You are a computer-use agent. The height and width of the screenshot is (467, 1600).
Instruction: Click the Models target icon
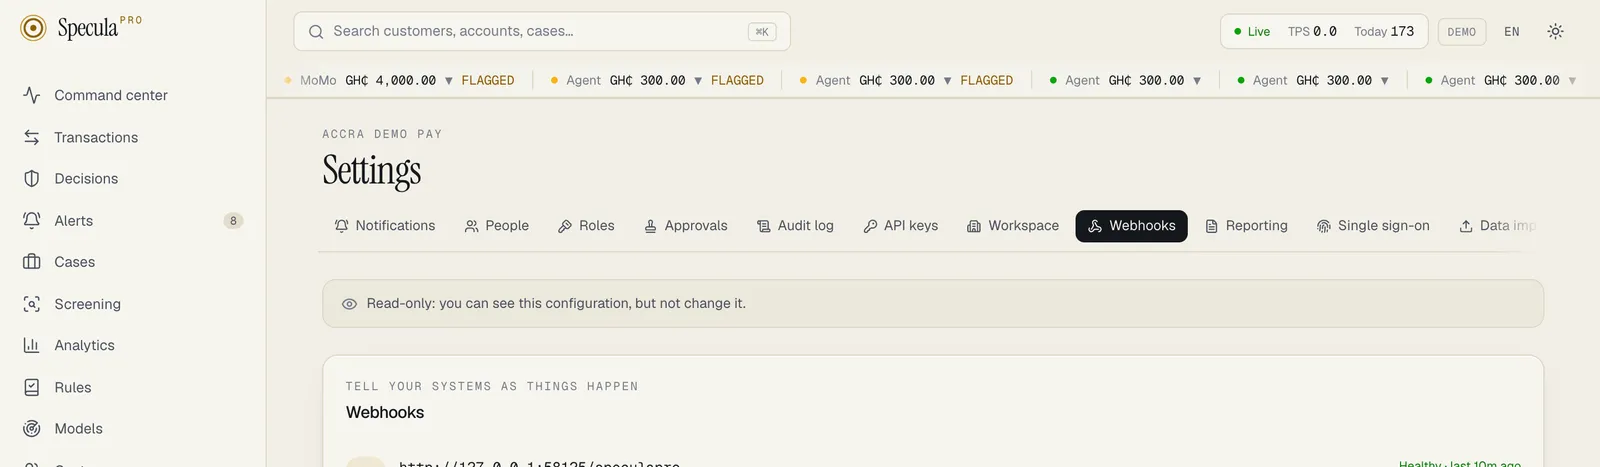point(32,429)
